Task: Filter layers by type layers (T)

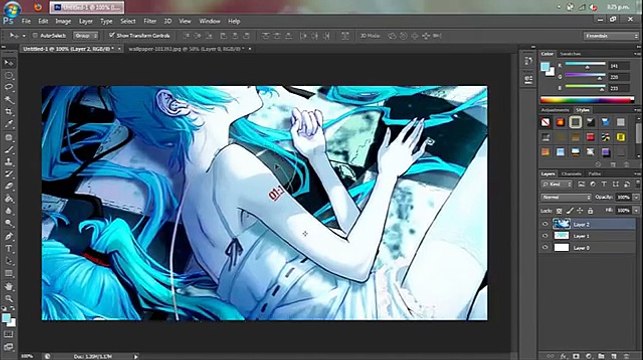Action: click(x=604, y=185)
